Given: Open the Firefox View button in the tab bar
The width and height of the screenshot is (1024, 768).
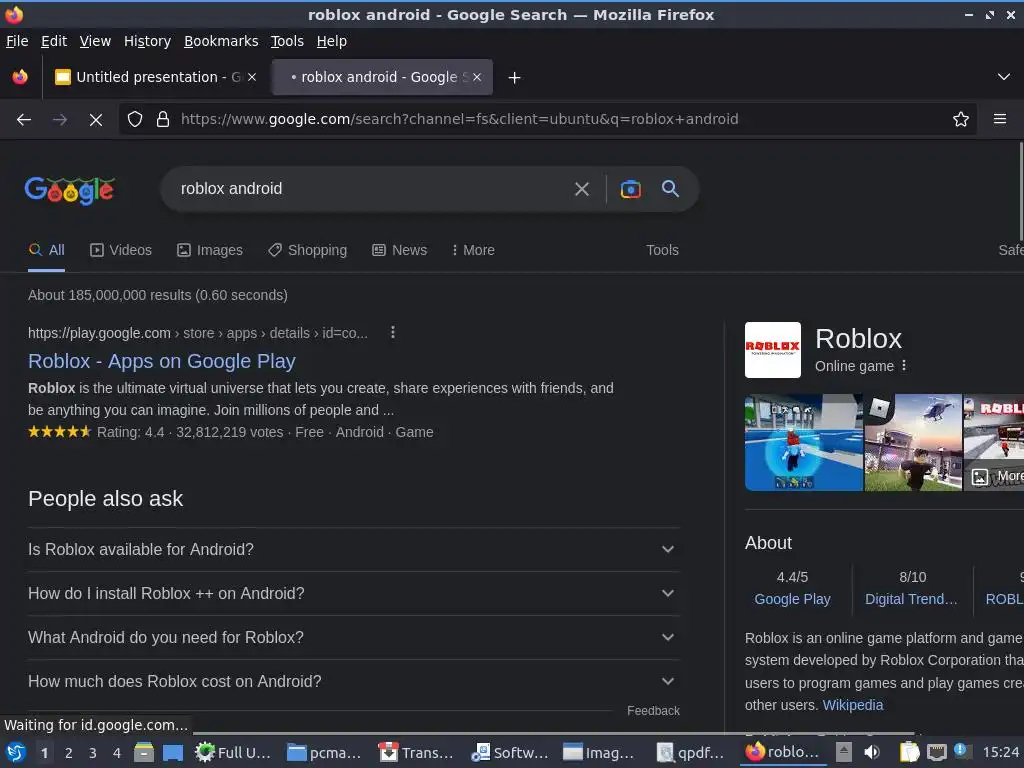Looking at the screenshot, I should click(x=20, y=77).
